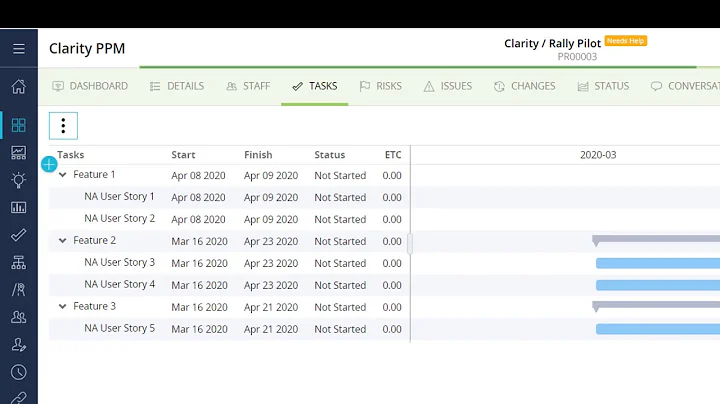Switch to the CHANGES tab
This screenshot has height=404, width=720.
[x=524, y=86]
